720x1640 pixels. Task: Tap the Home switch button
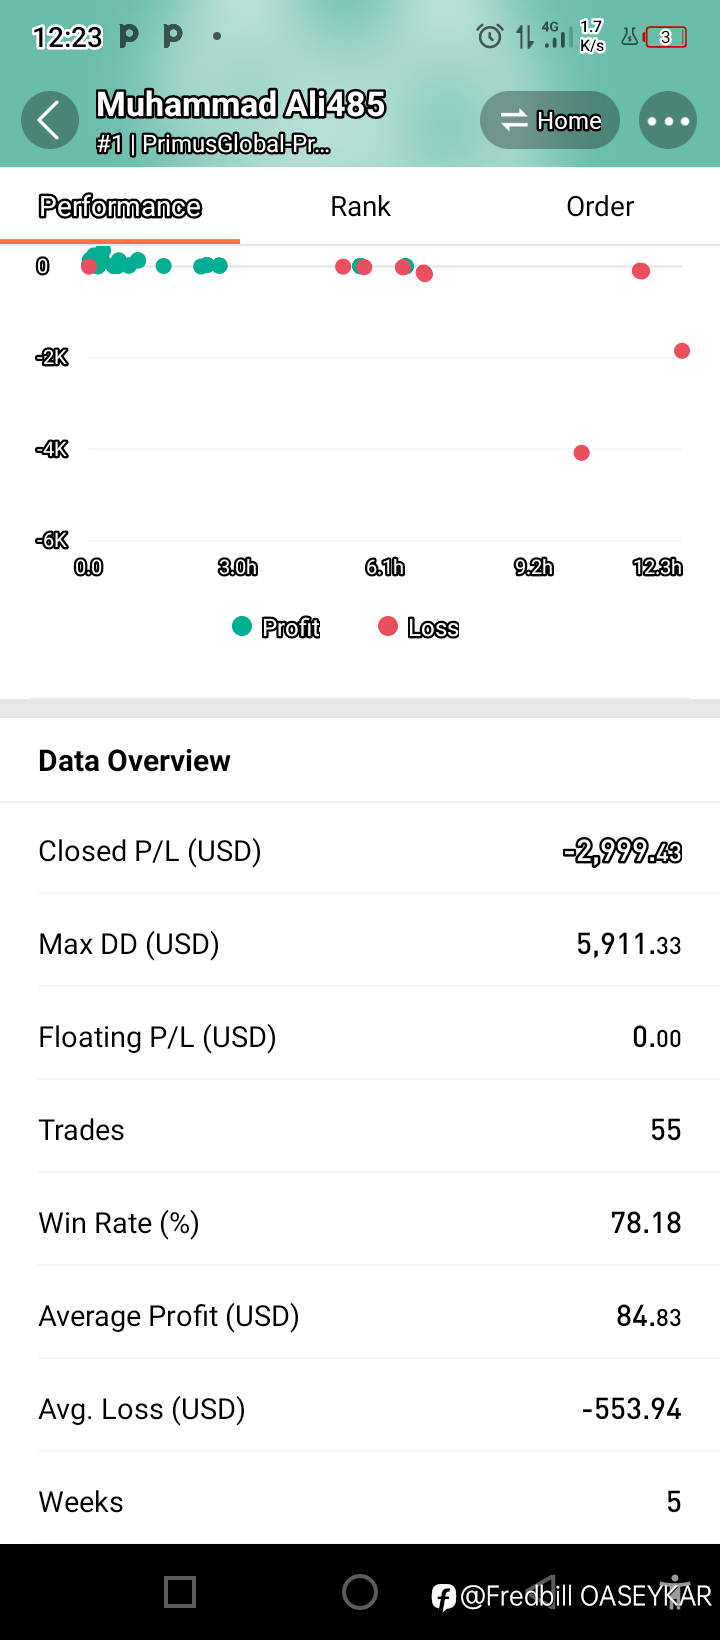pos(550,121)
